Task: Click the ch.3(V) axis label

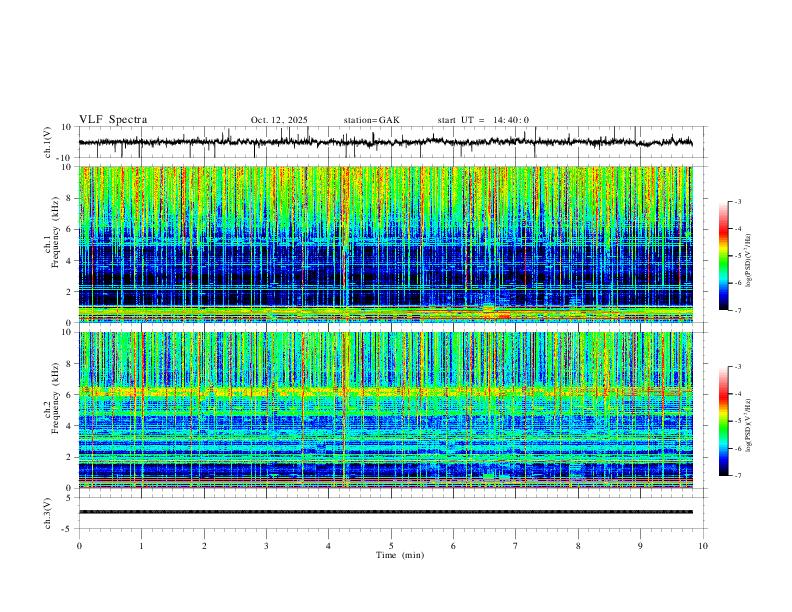Action: coord(48,513)
